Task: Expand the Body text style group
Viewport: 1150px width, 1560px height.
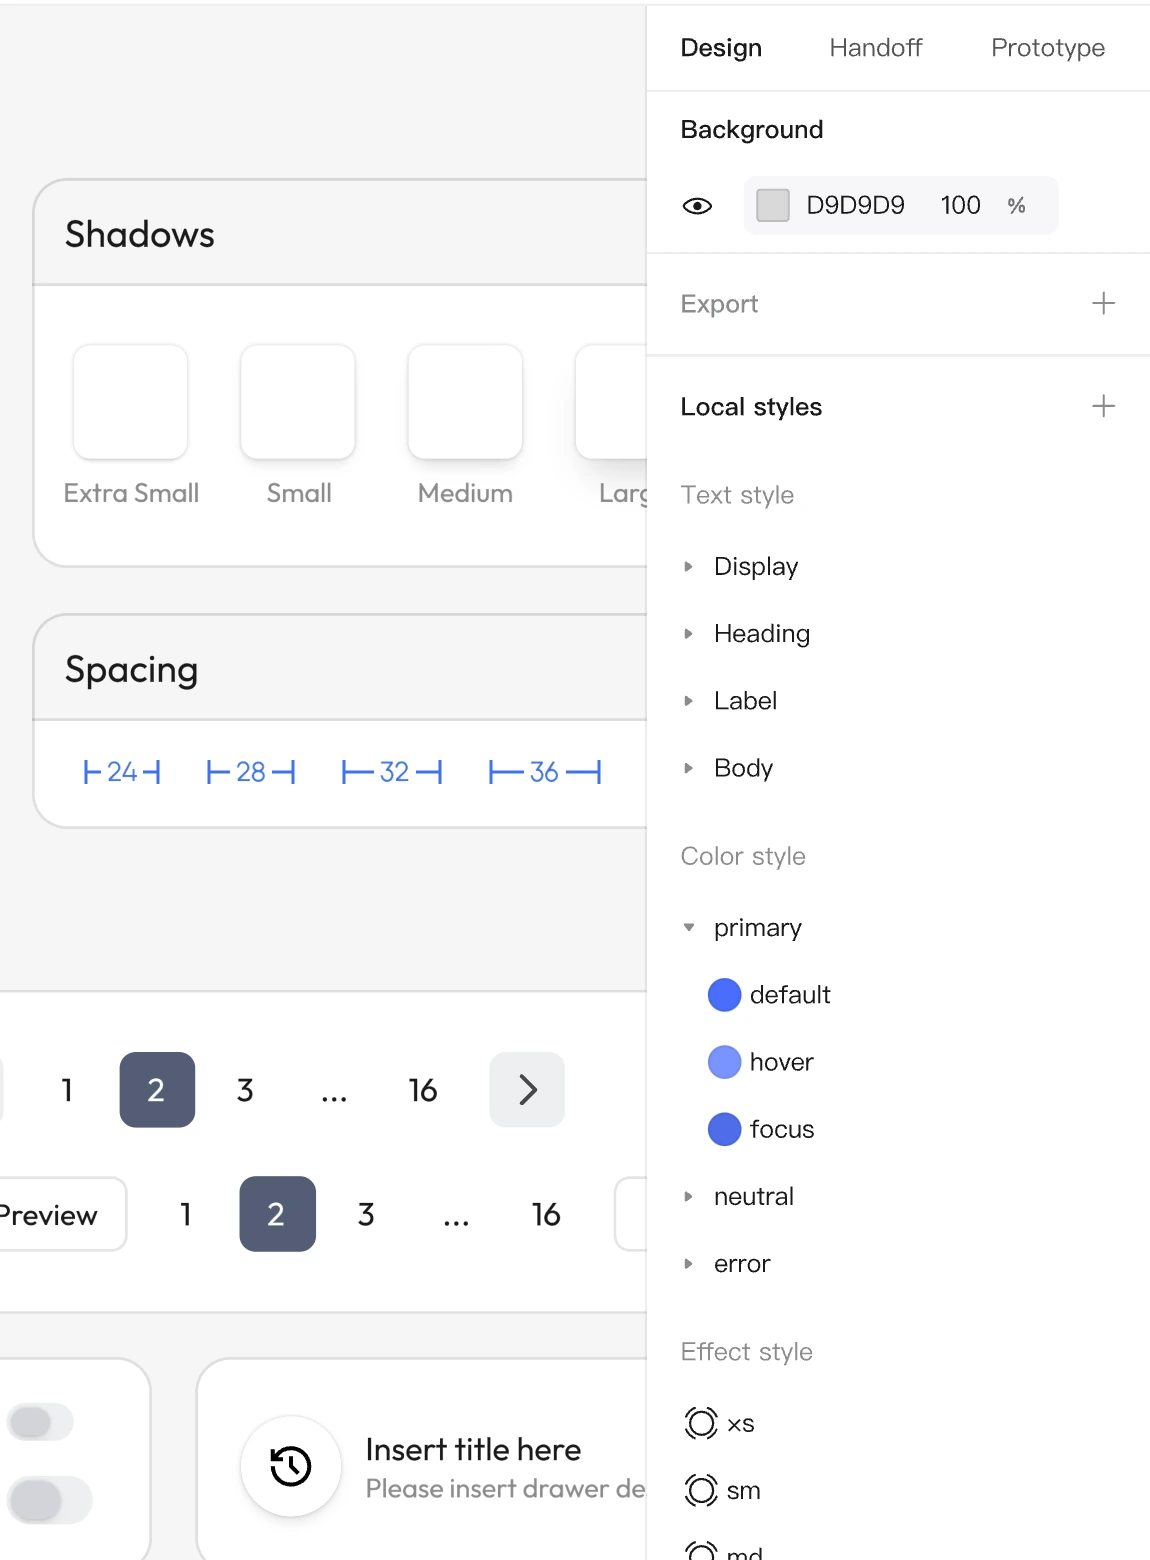Action: (x=688, y=768)
